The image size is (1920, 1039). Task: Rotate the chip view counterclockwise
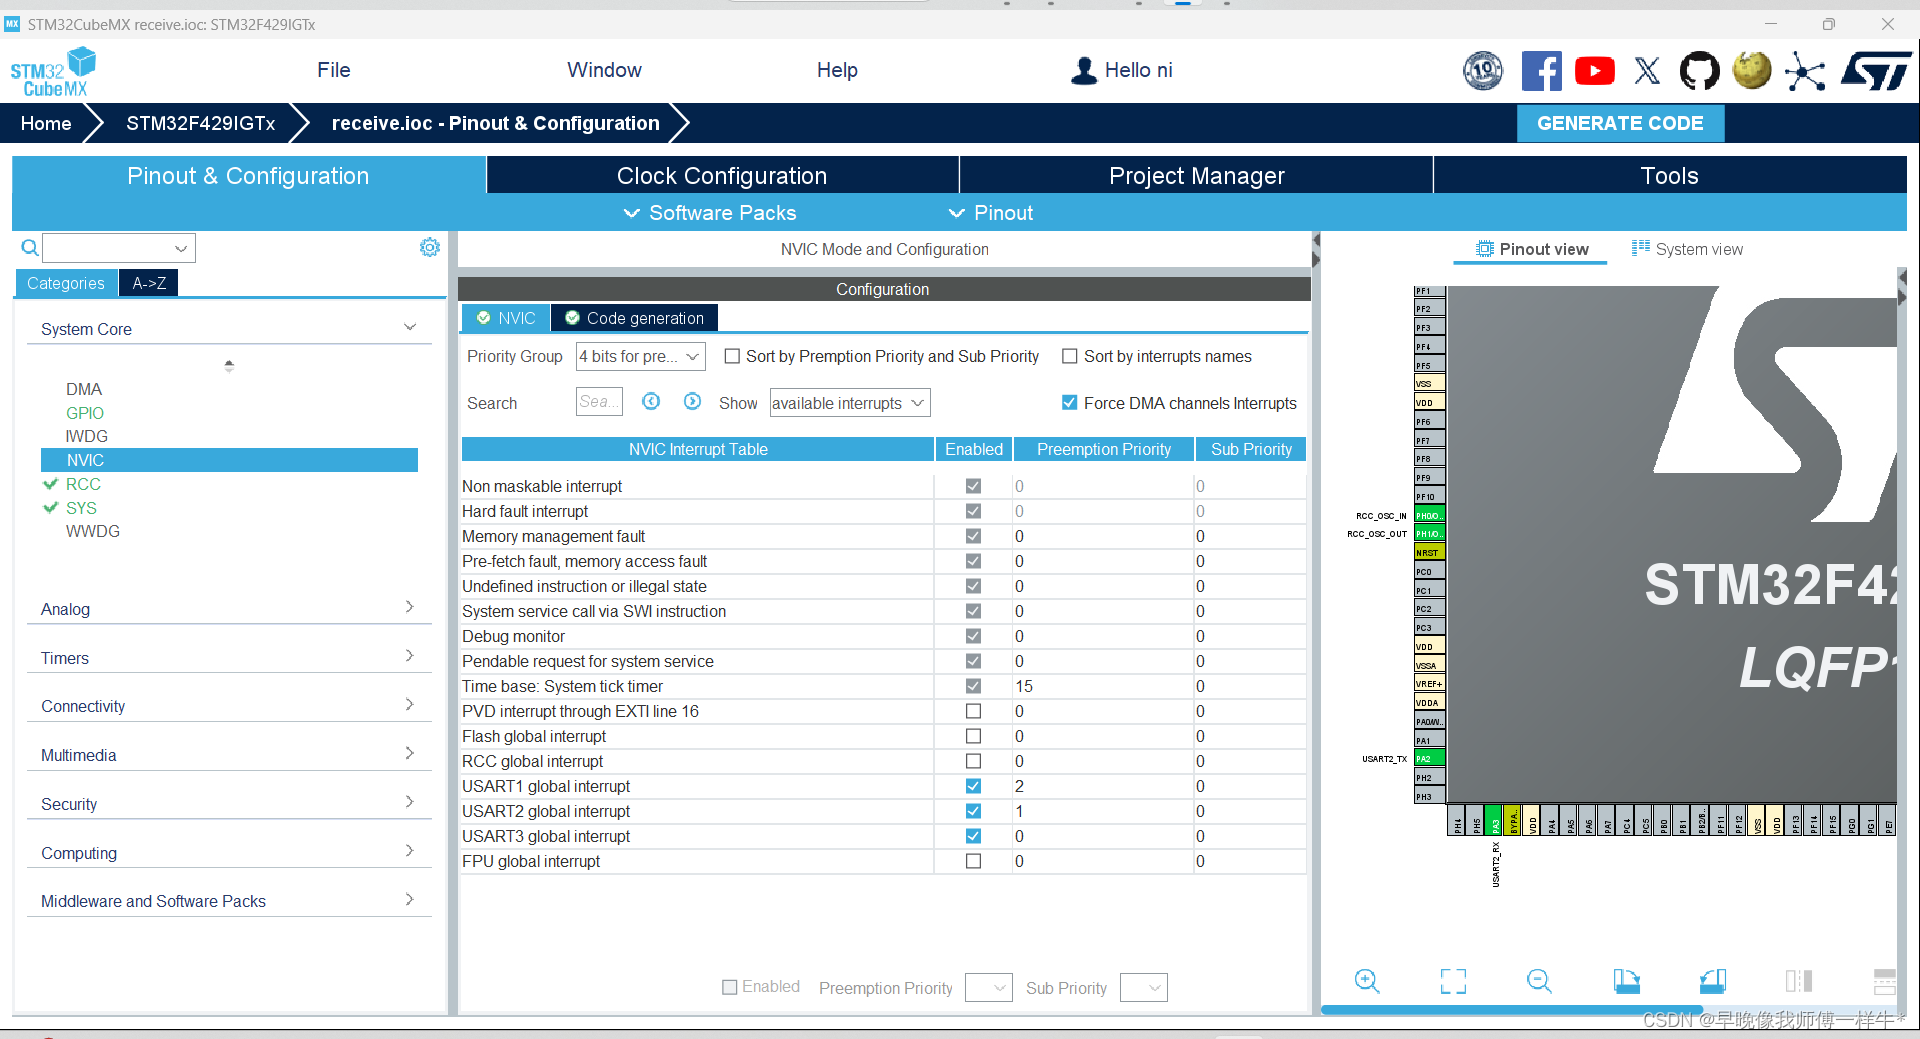tap(1712, 981)
